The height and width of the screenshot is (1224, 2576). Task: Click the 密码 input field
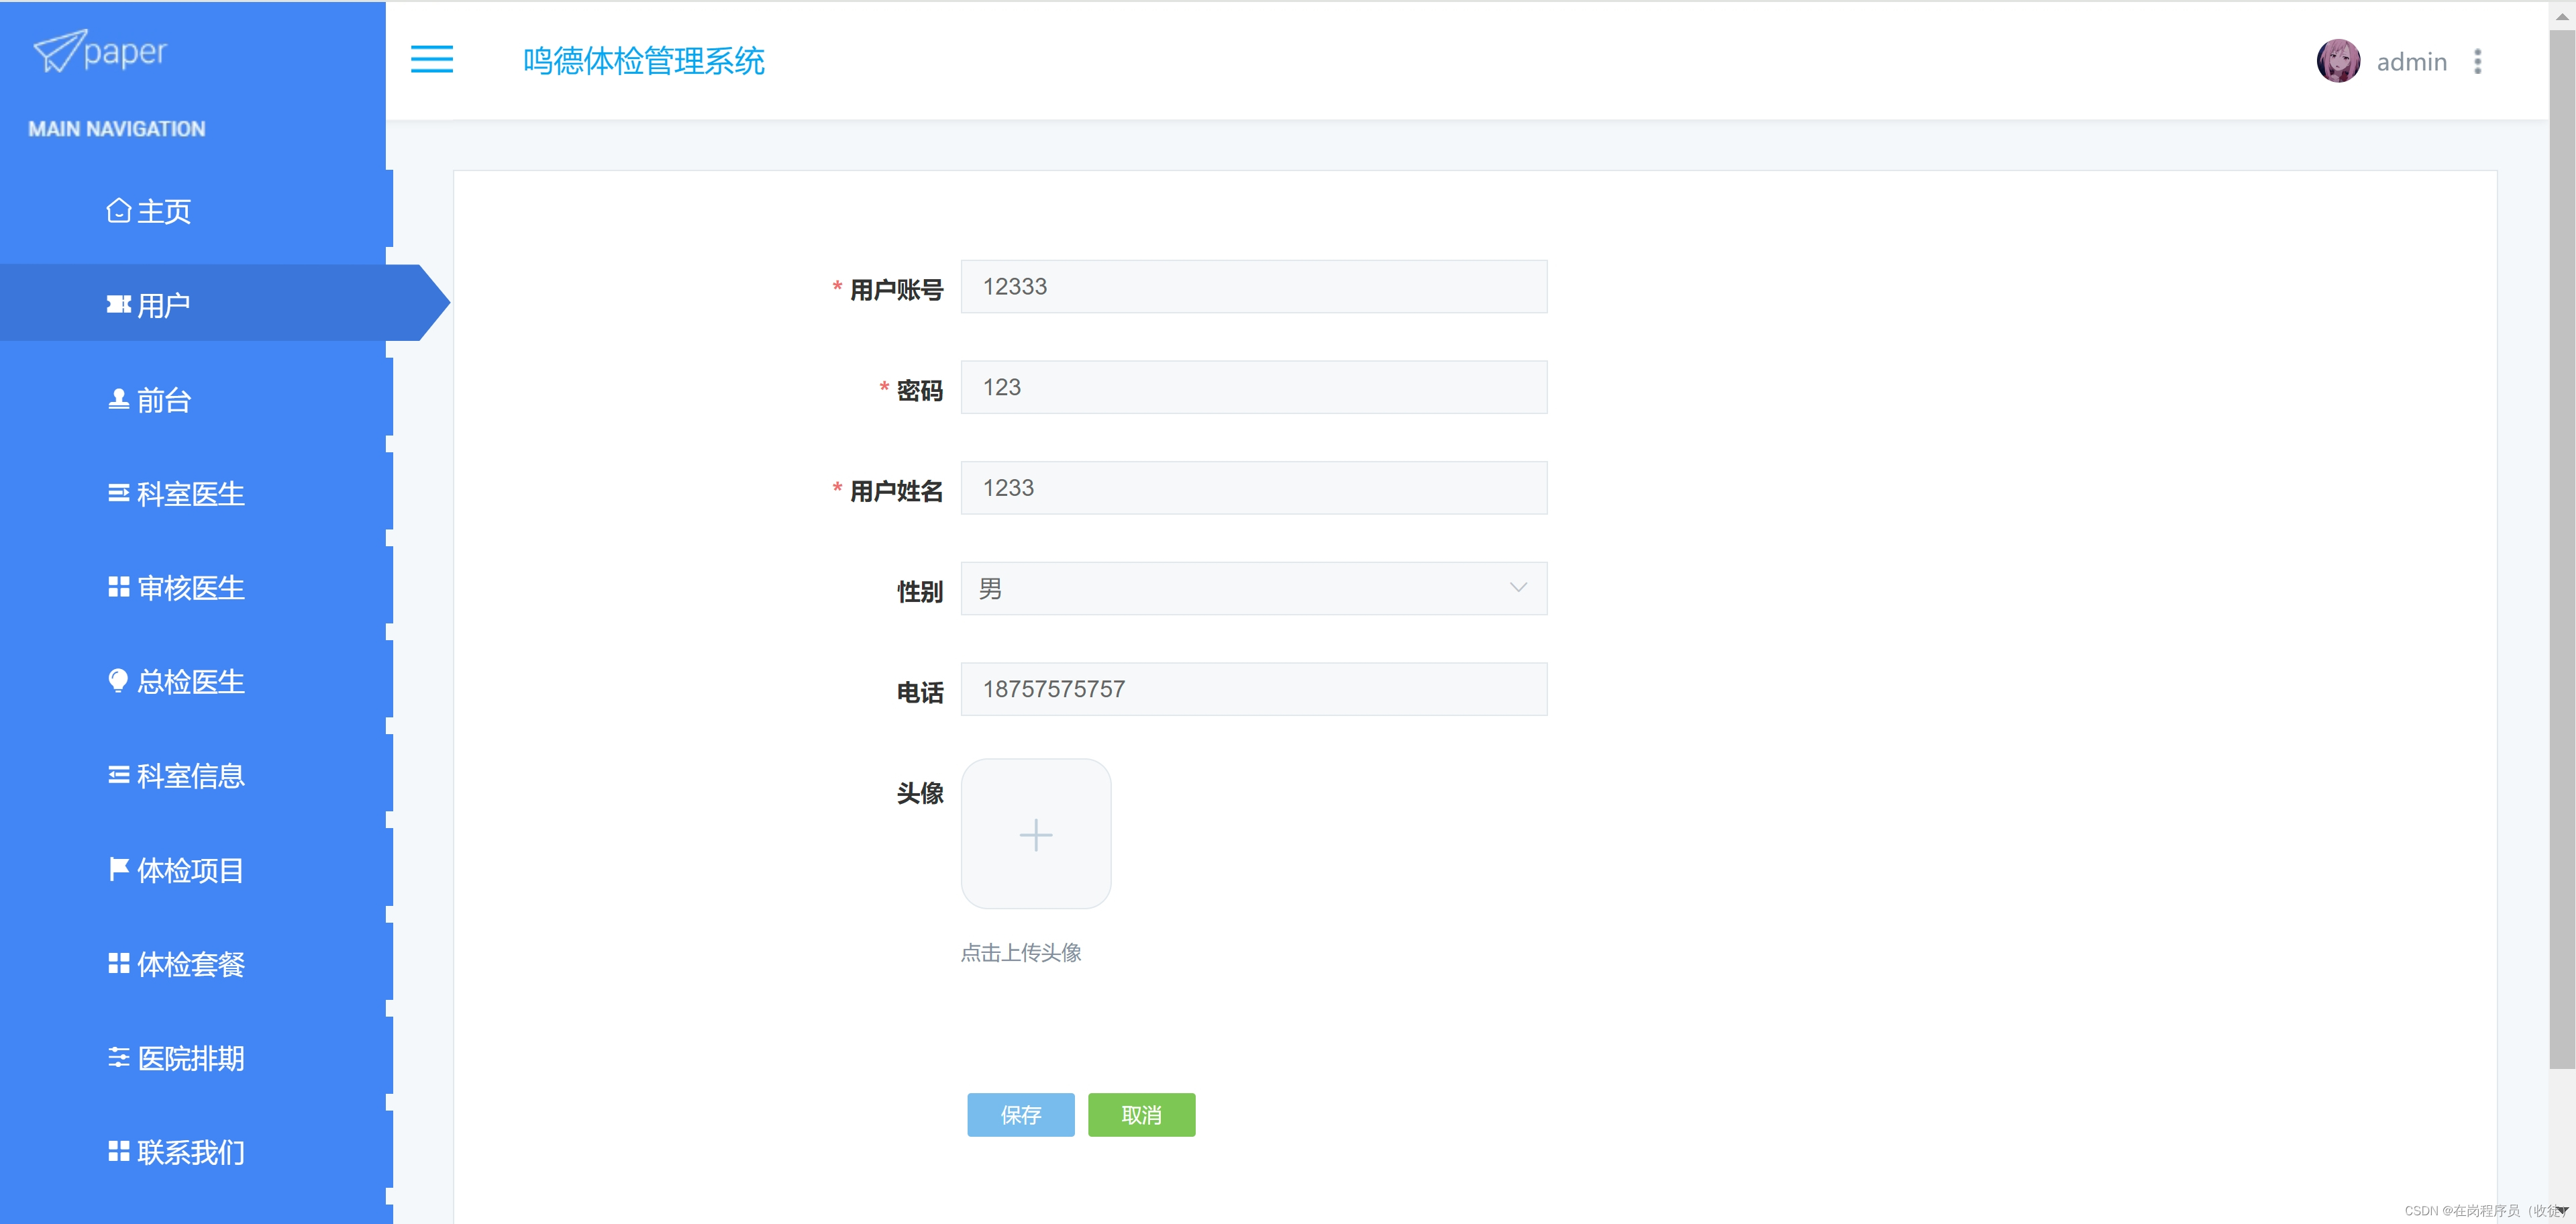[1254, 387]
